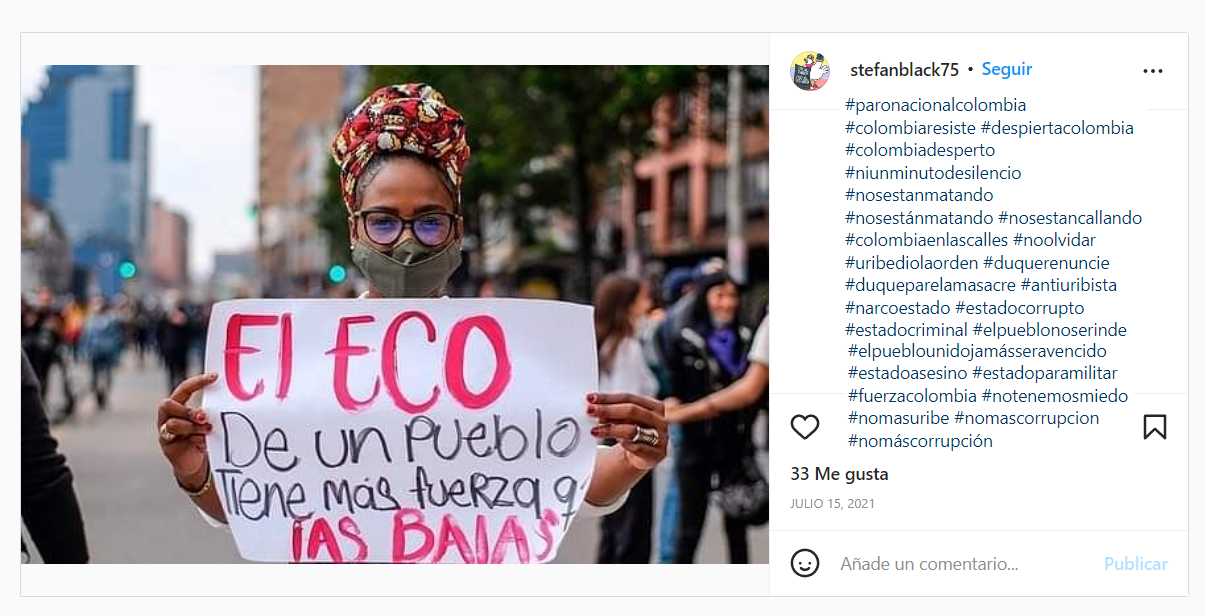Viewport: 1205px width, 616px height.
Task: Follow the user via Seguir
Action: (x=1007, y=70)
